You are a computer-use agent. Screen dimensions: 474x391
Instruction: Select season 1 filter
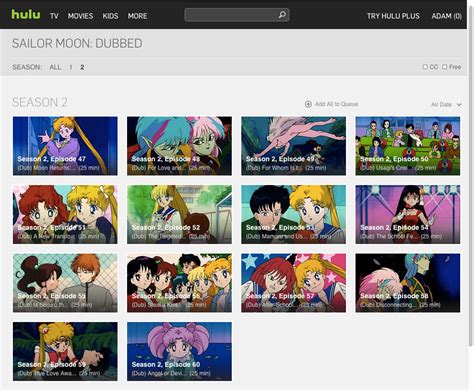pyautogui.click(x=71, y=67)
